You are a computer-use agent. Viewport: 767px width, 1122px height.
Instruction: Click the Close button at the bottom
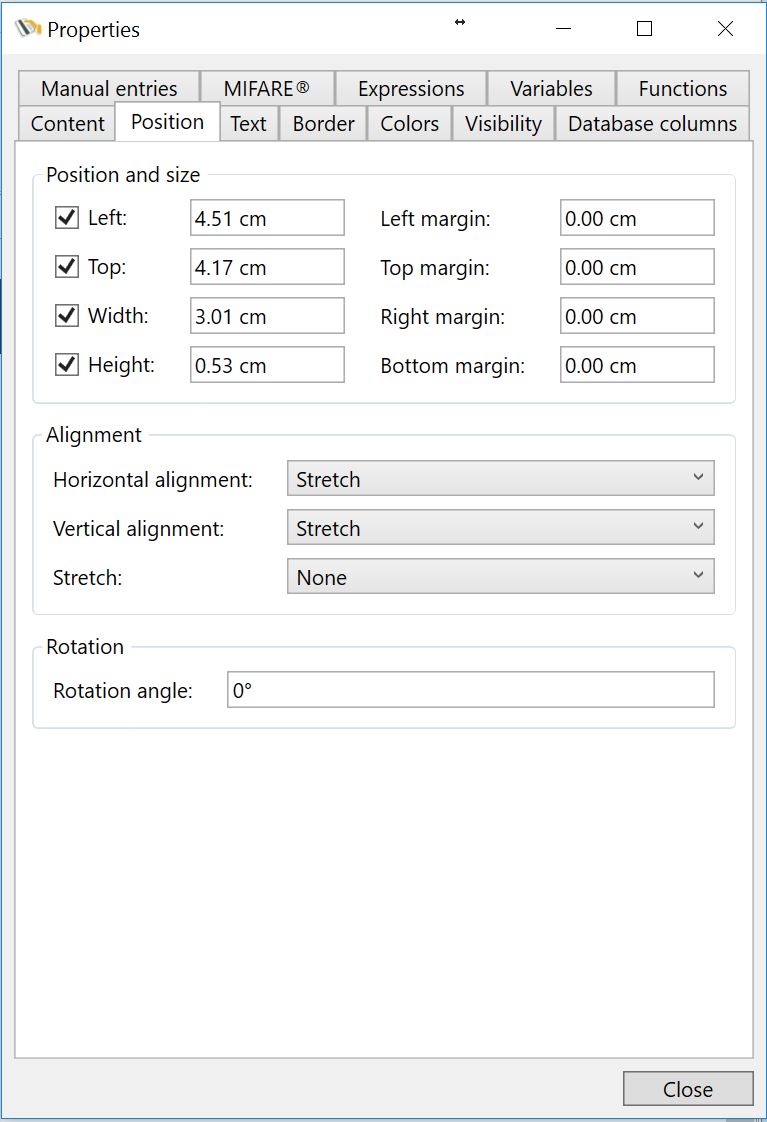(x=688, y=1088)
